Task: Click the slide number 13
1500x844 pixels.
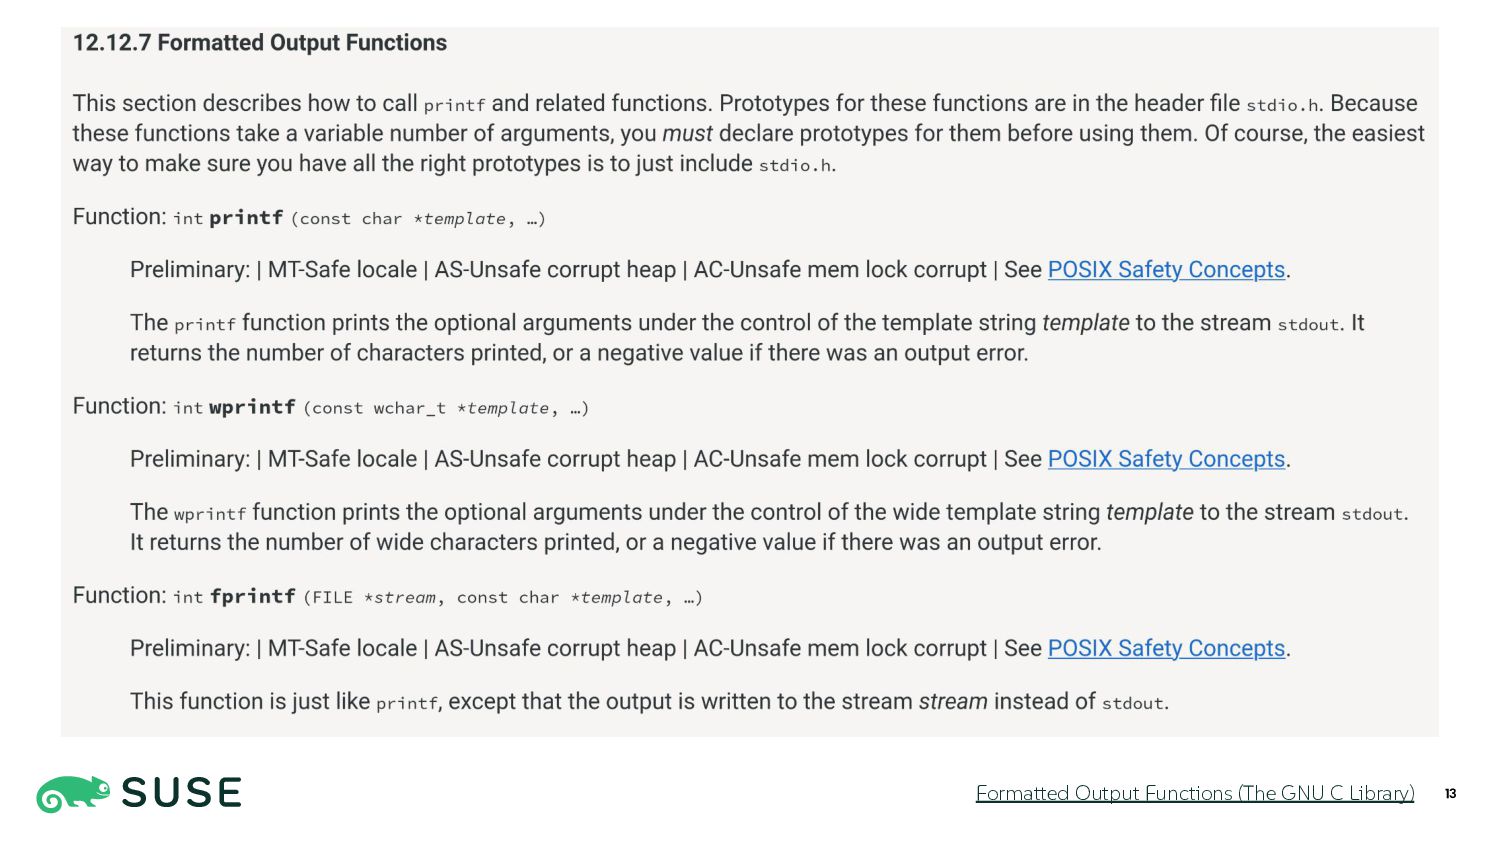Action: [1450, 794]
